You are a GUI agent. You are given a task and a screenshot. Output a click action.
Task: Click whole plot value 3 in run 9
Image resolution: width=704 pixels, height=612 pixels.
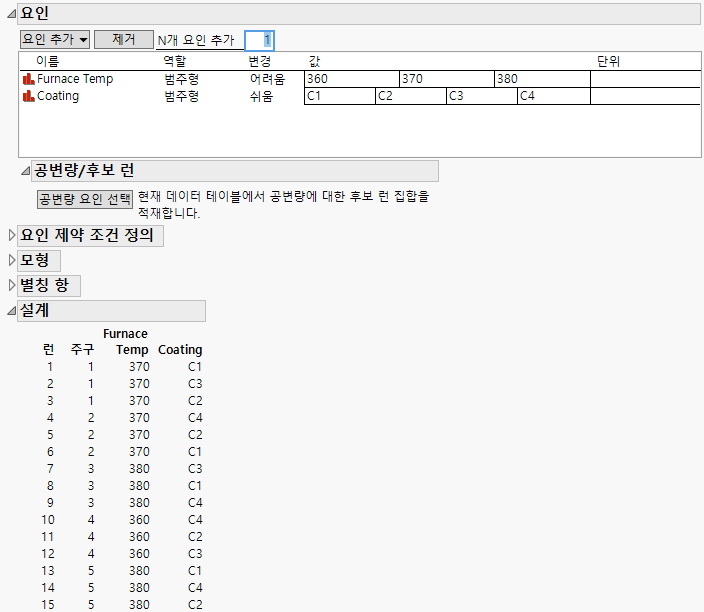click(x=91, y=503)
